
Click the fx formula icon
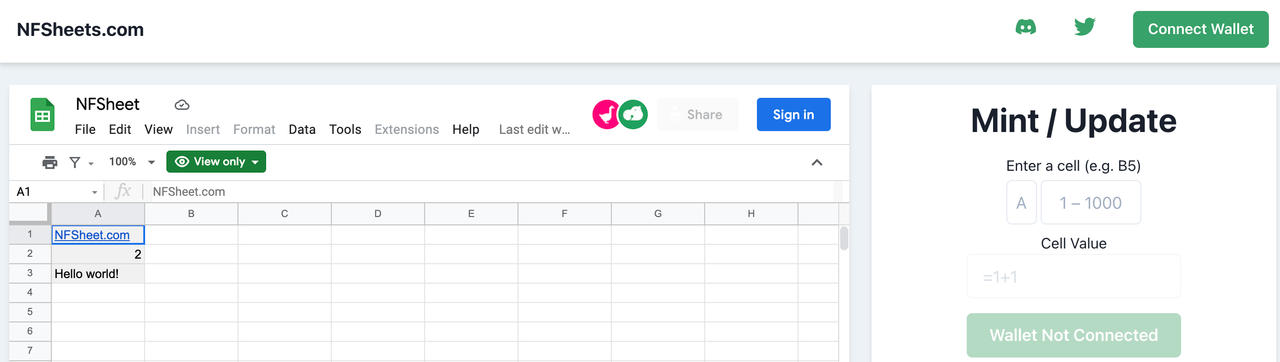tap(124, 191)
